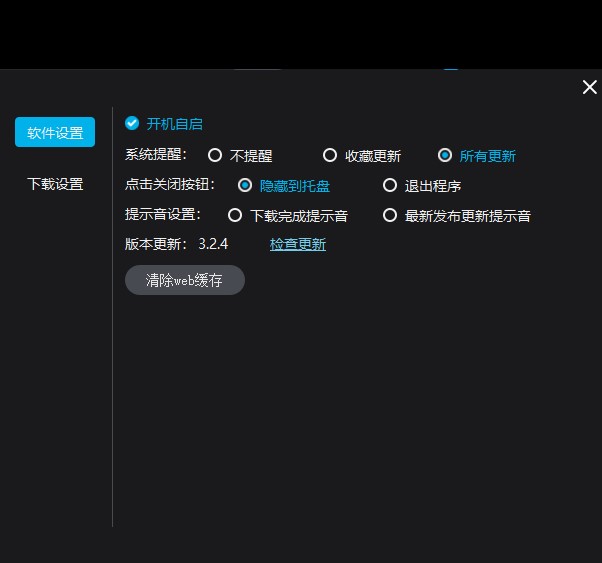The height and width of the screenshot is (563, 602).
Task: Click the 检查更新 link
Action: click(298, 244)
